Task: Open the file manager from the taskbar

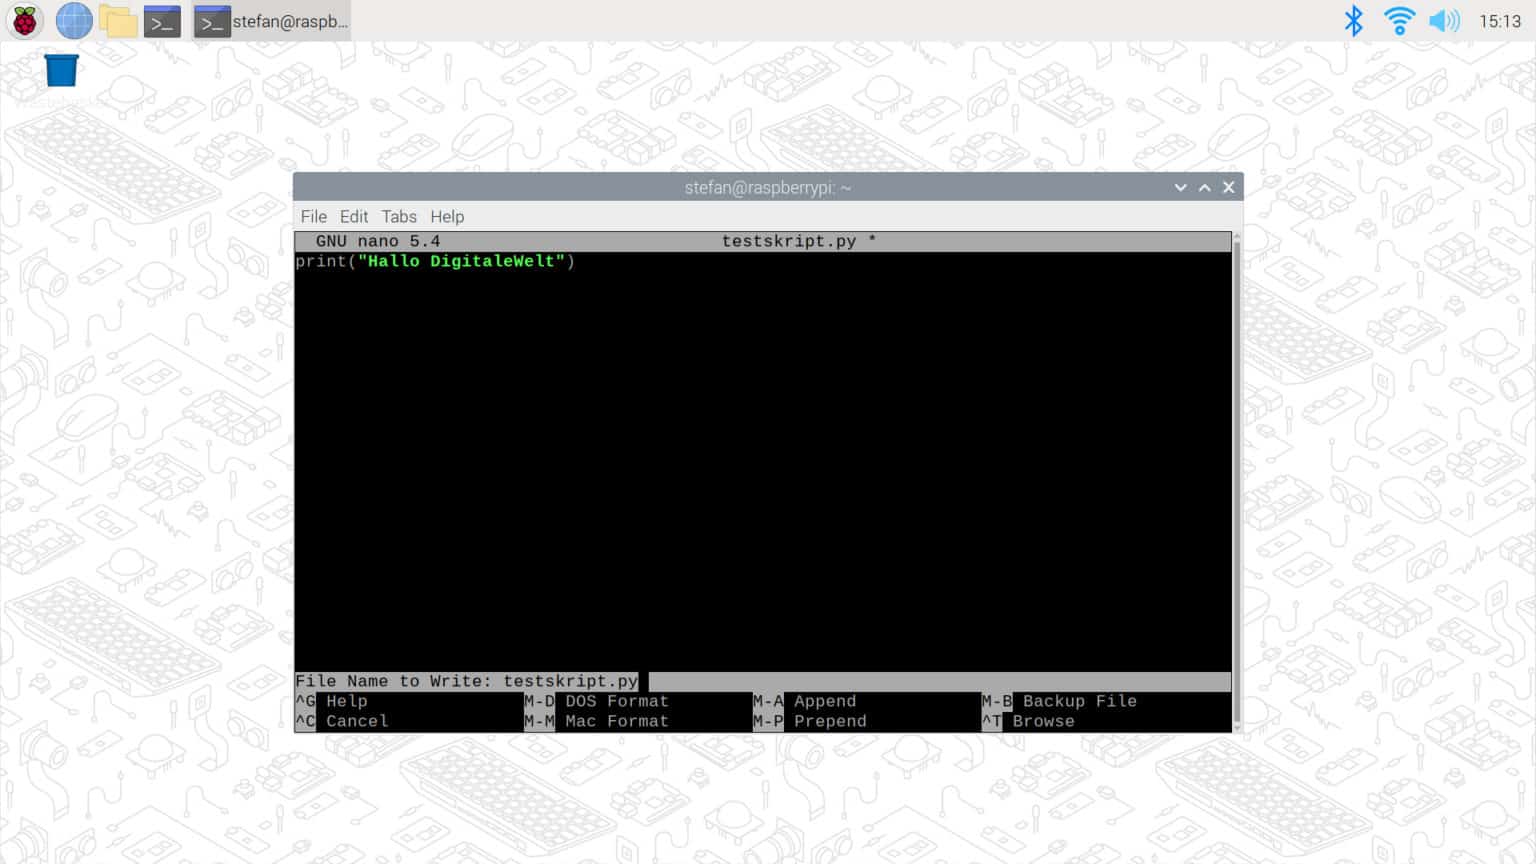Action: (117, 20)
